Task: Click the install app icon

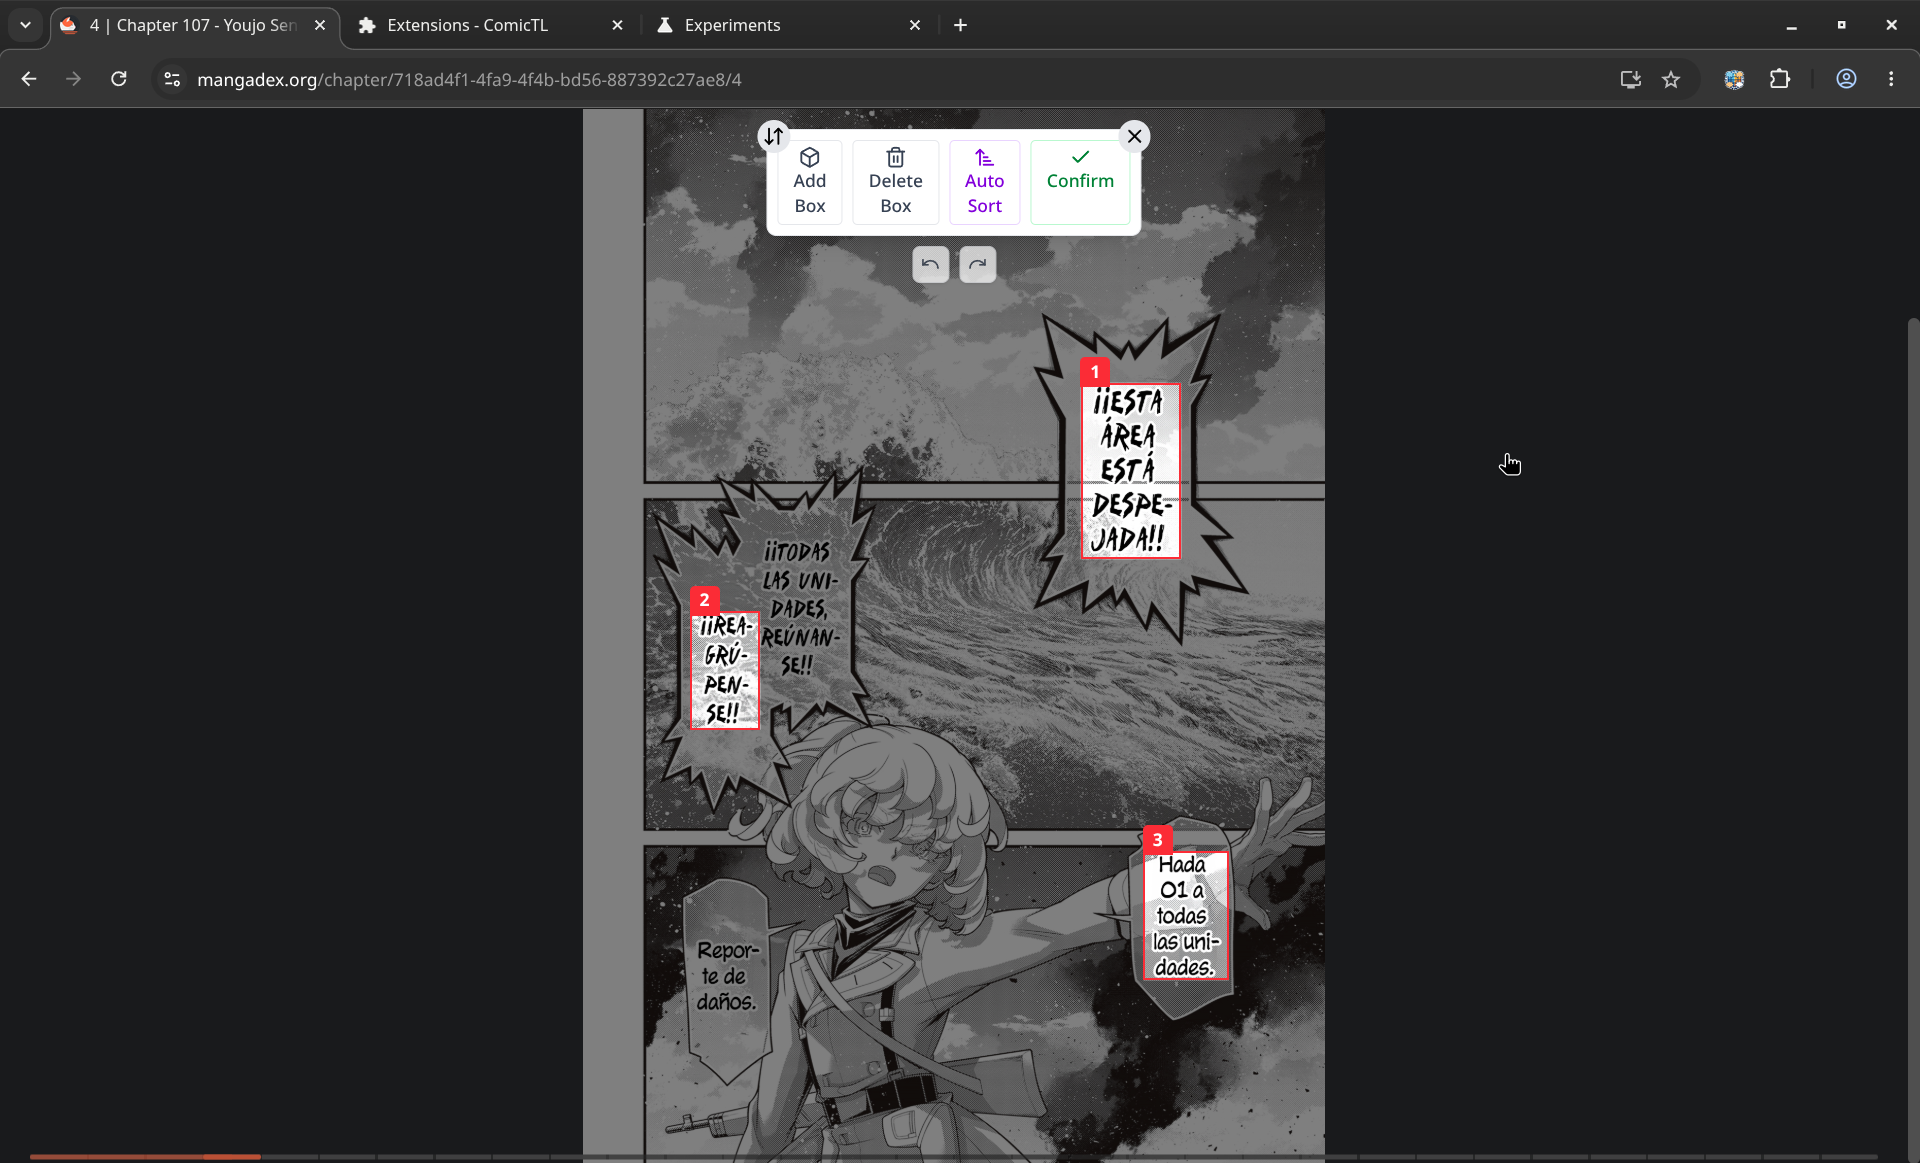Action: [x=1630, y=79]
